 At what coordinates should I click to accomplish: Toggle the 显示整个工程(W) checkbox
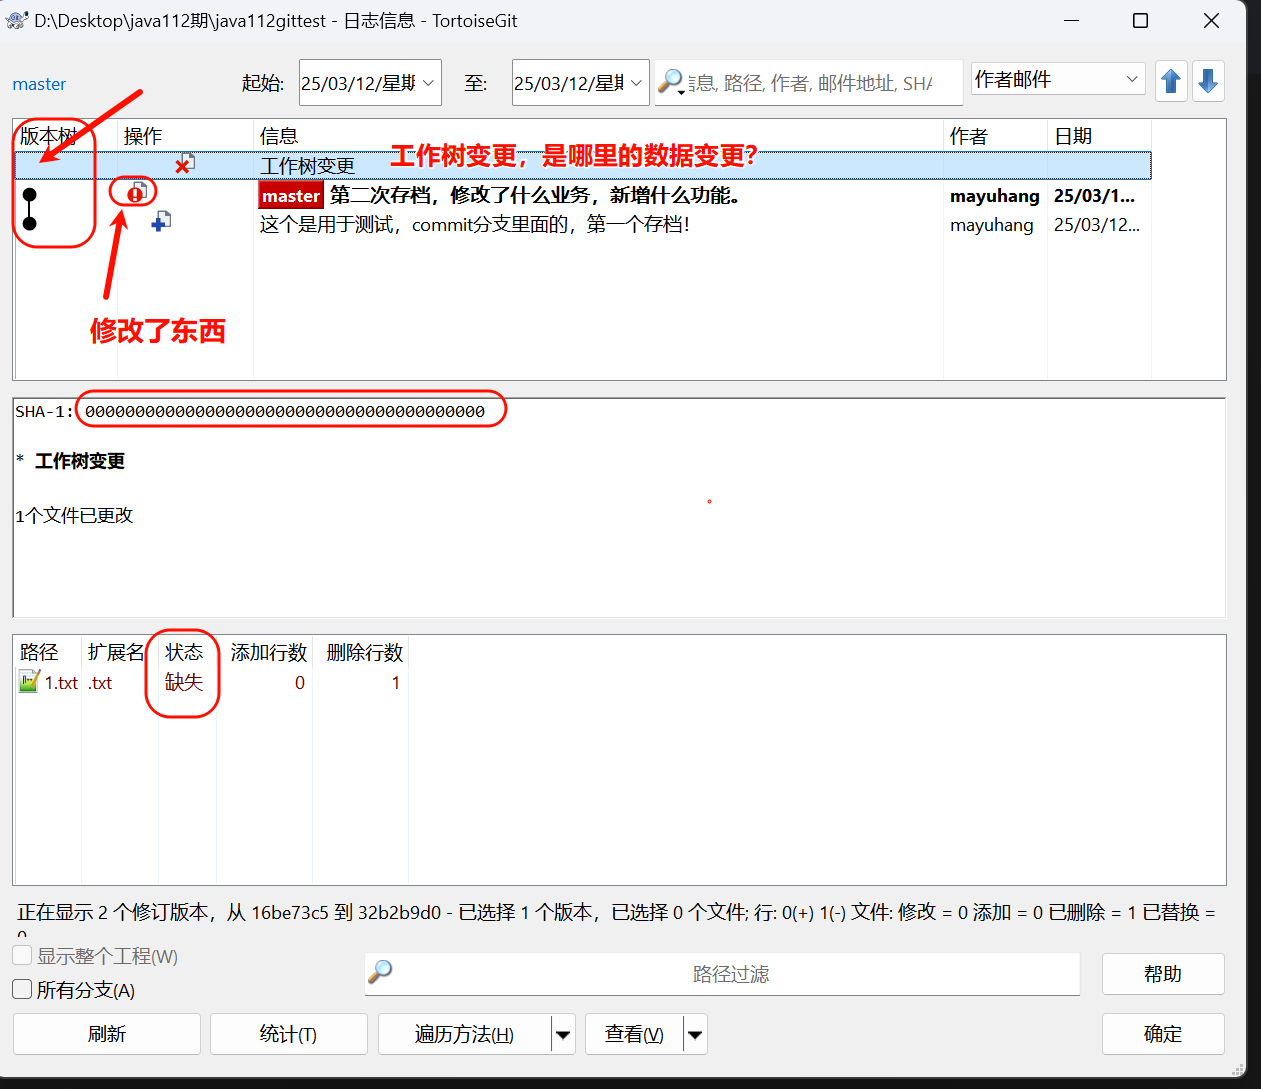22,955
